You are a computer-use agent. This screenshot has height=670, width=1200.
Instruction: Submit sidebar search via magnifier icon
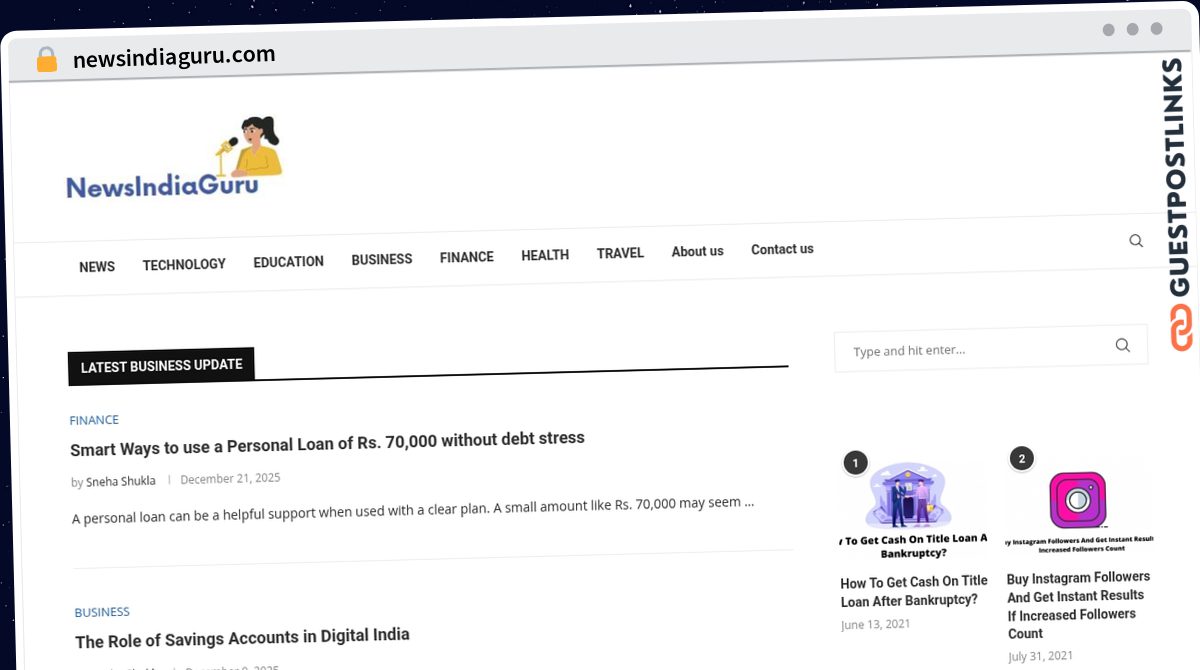click(1122, 345)
